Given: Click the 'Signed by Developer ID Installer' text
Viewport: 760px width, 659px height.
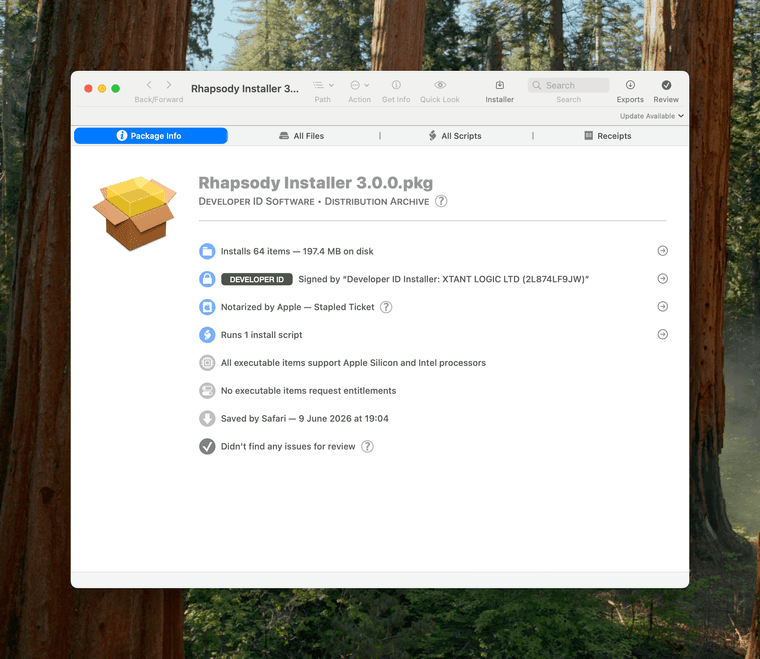Looking at the screenshot, I should click(443, 279).
